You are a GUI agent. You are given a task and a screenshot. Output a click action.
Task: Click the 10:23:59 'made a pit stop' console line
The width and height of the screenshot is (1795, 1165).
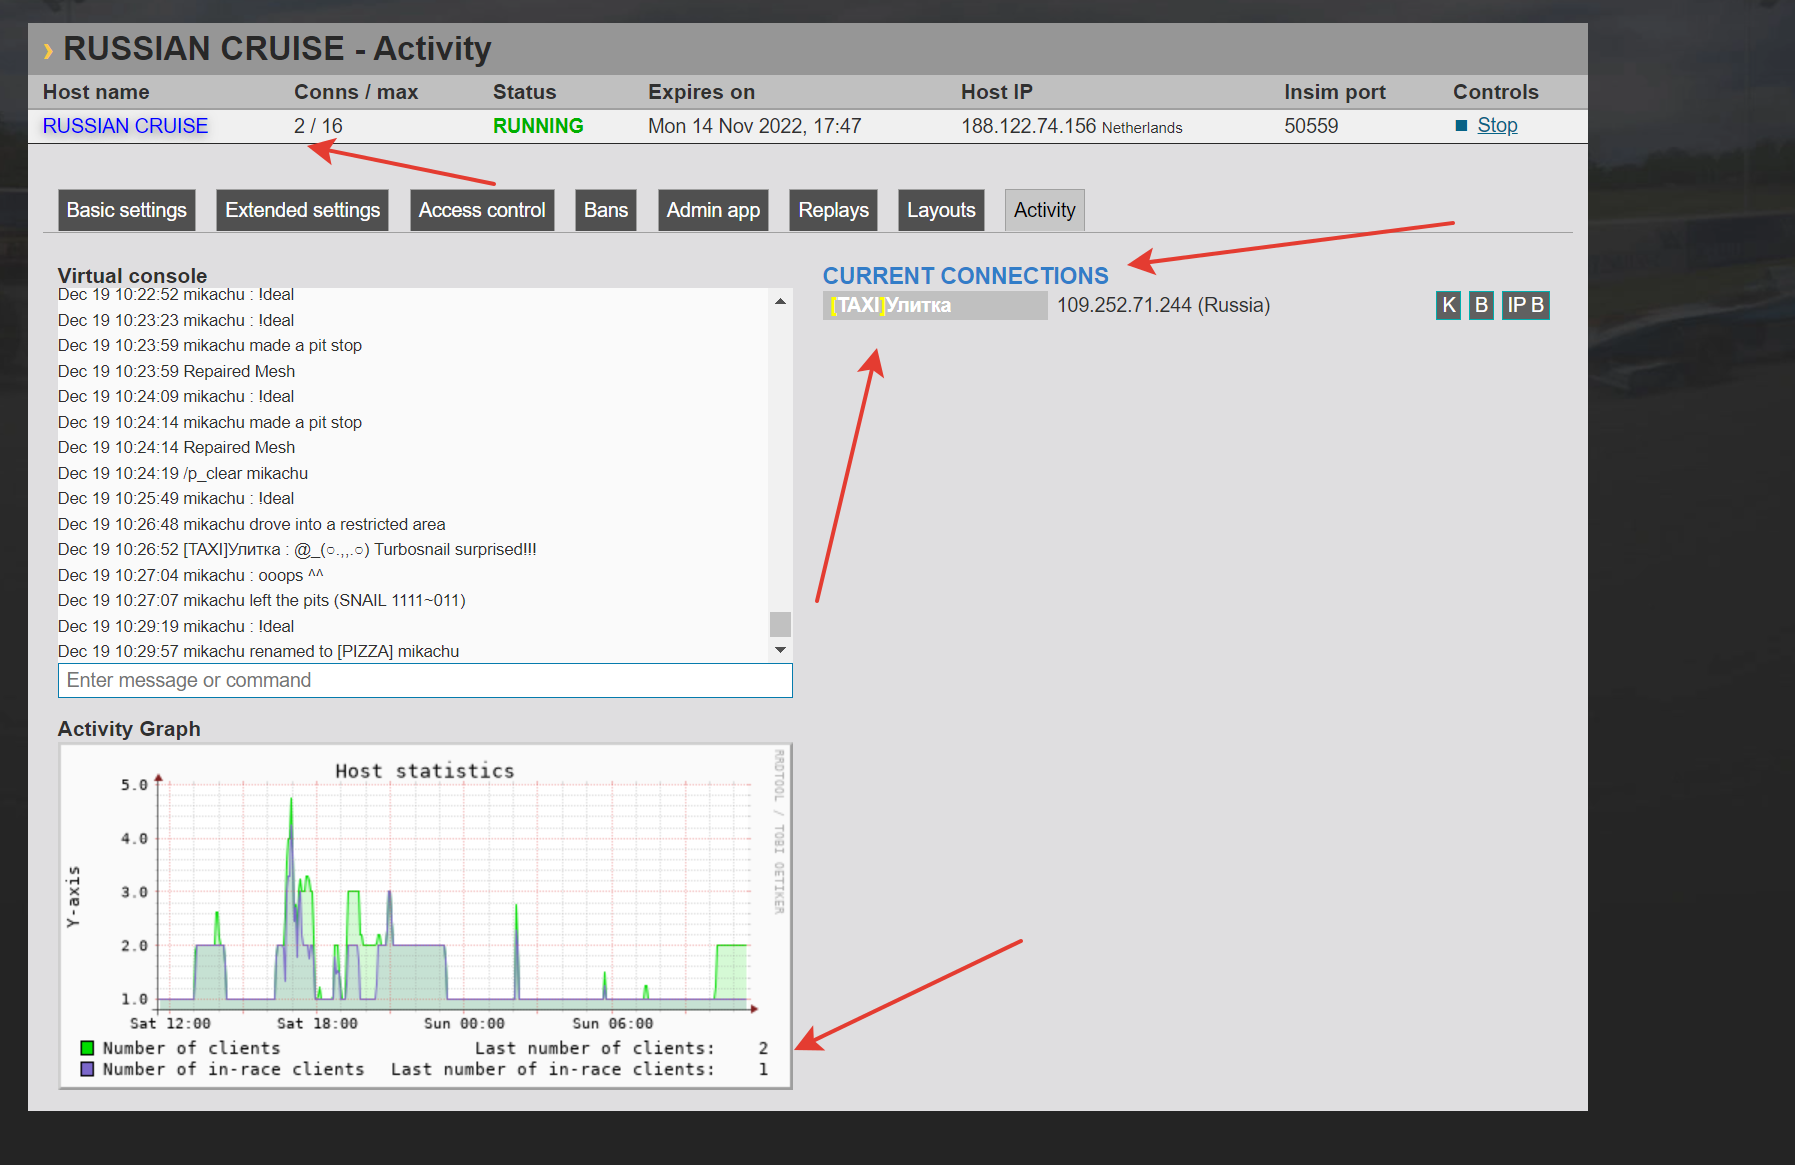(210, 346)
